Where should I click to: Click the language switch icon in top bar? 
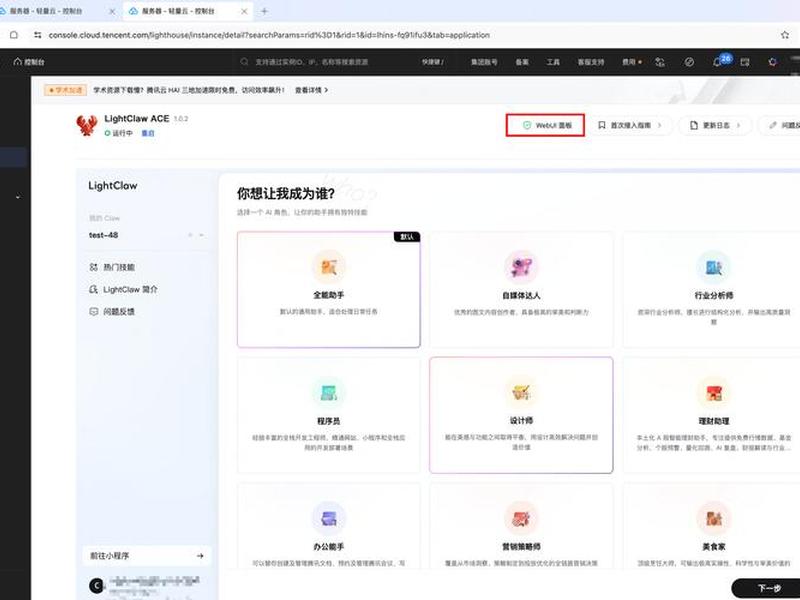pyautogui.click(x=660, y=62)
